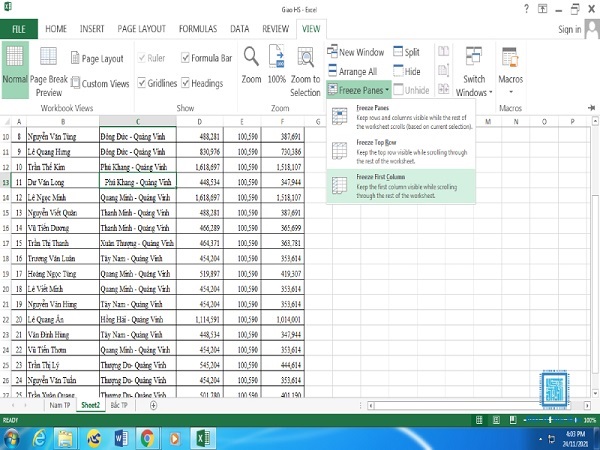Open the Bắc TP sheet tab
The image size is (600, 450).
click(x=119, y=405)
